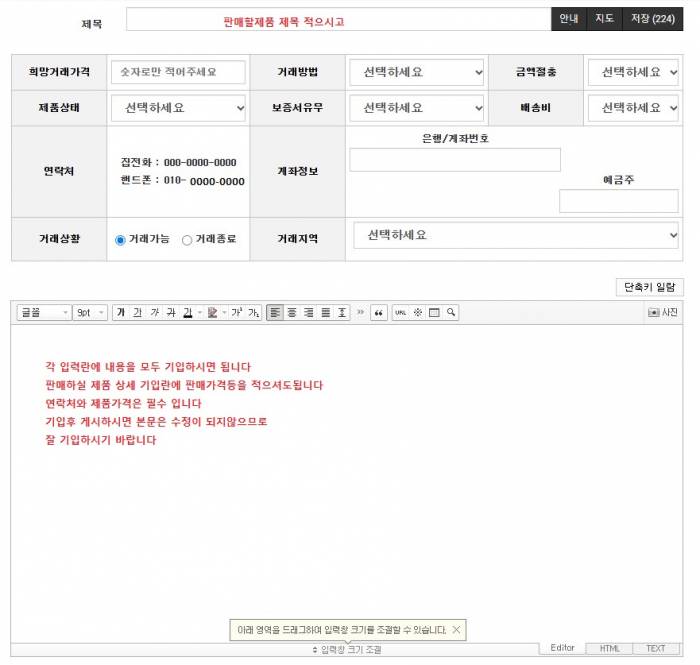Focus the 예금주 input field

[619, 201]
